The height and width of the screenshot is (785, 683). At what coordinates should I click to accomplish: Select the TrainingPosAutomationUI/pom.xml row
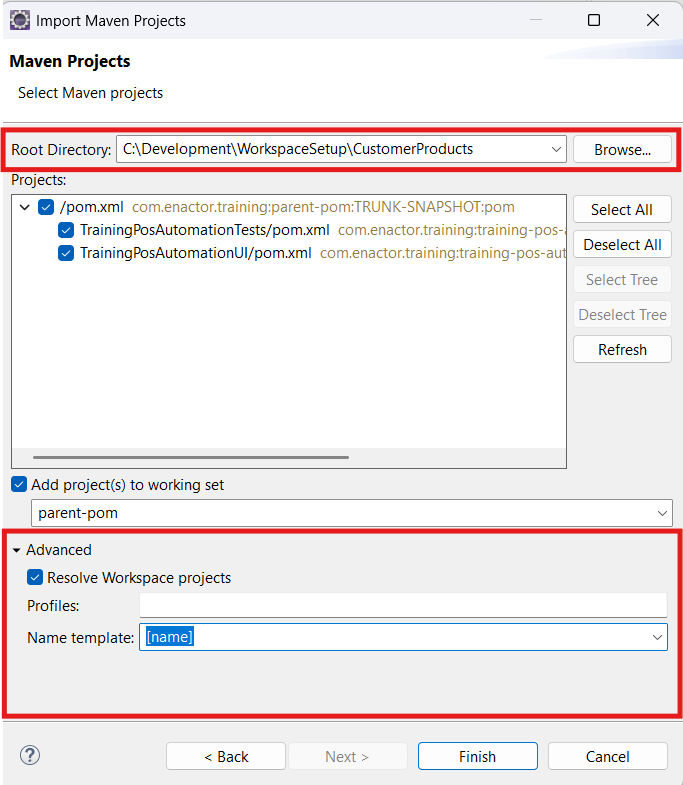(x=311, y=253)
